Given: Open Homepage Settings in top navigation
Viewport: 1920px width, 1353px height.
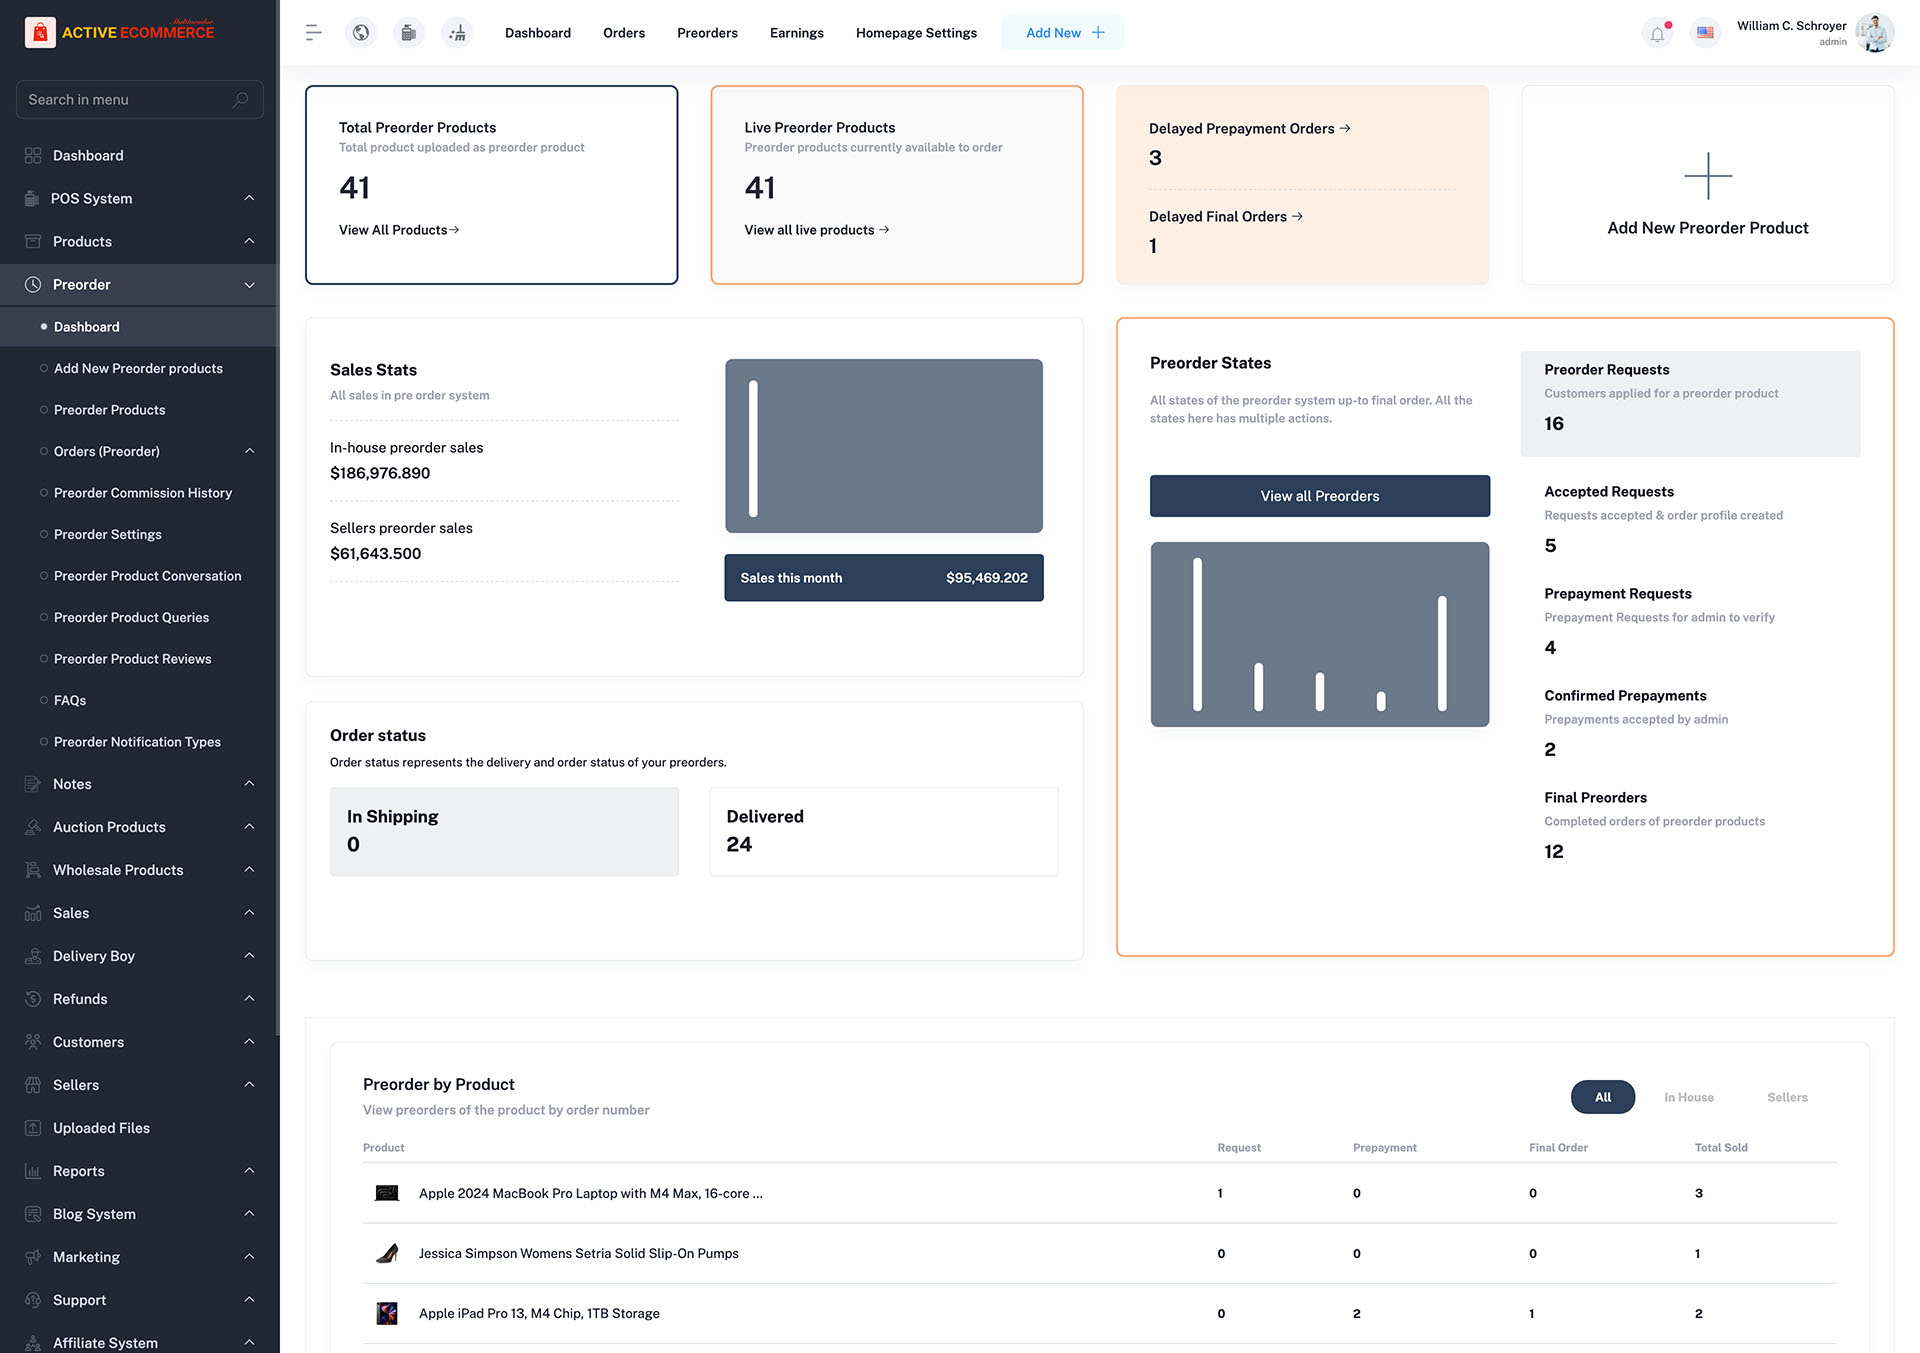Looking at the screenshot, I should (x=916, y=33).
